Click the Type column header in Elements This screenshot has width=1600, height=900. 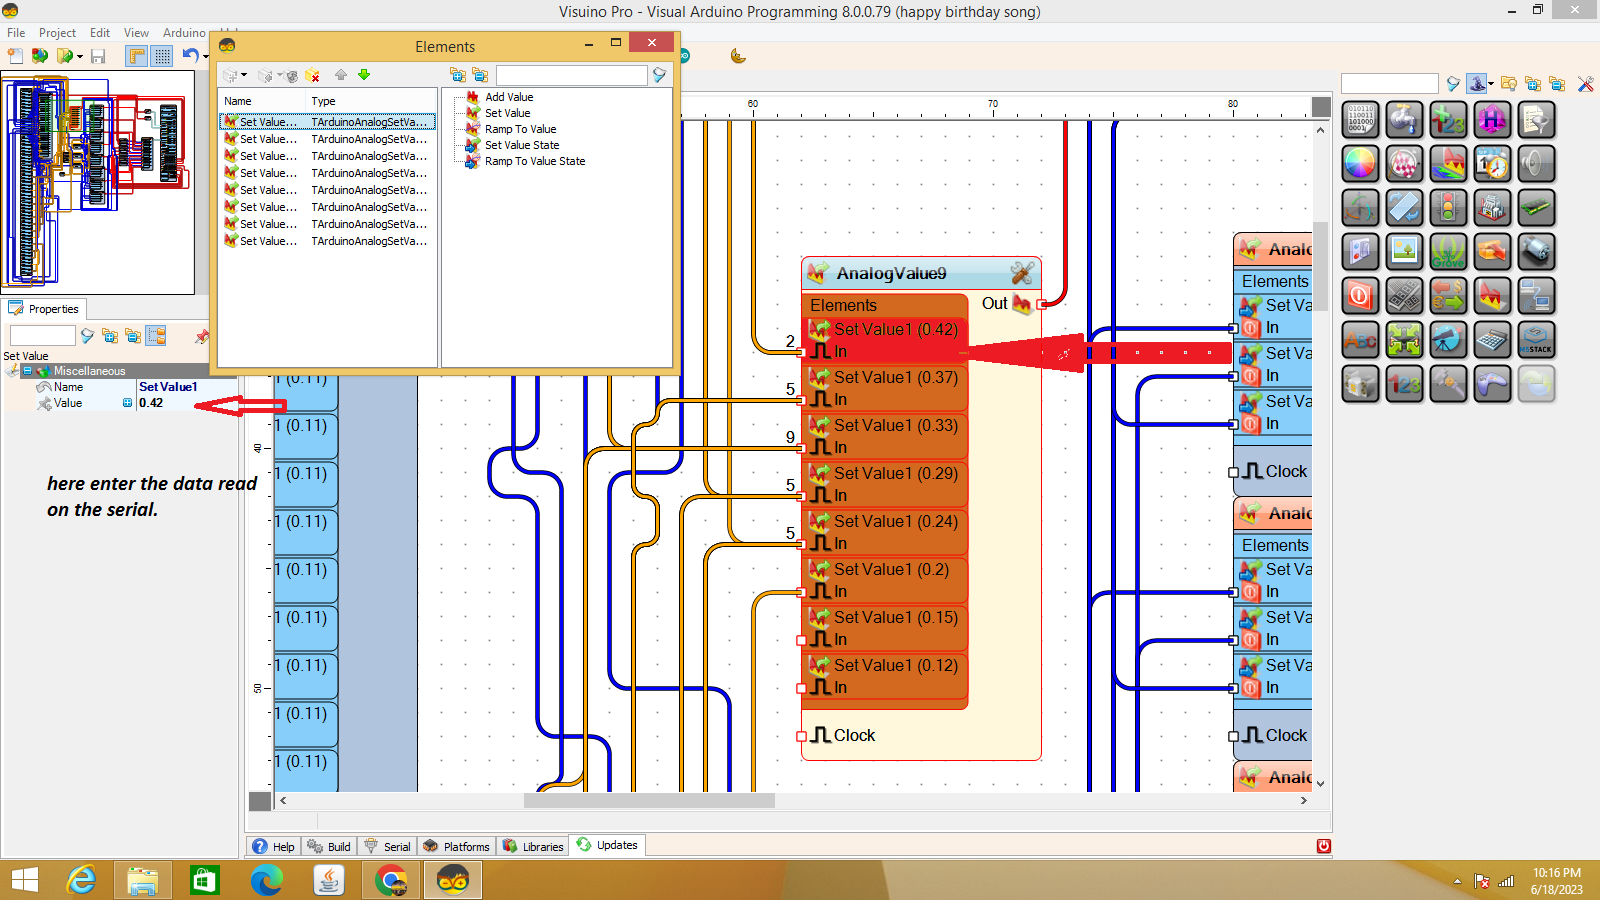pos(371,101)
